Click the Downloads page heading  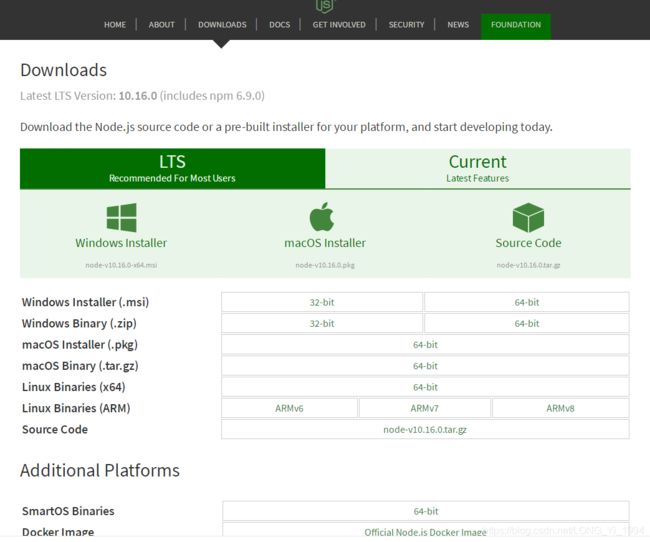point(63,70)
